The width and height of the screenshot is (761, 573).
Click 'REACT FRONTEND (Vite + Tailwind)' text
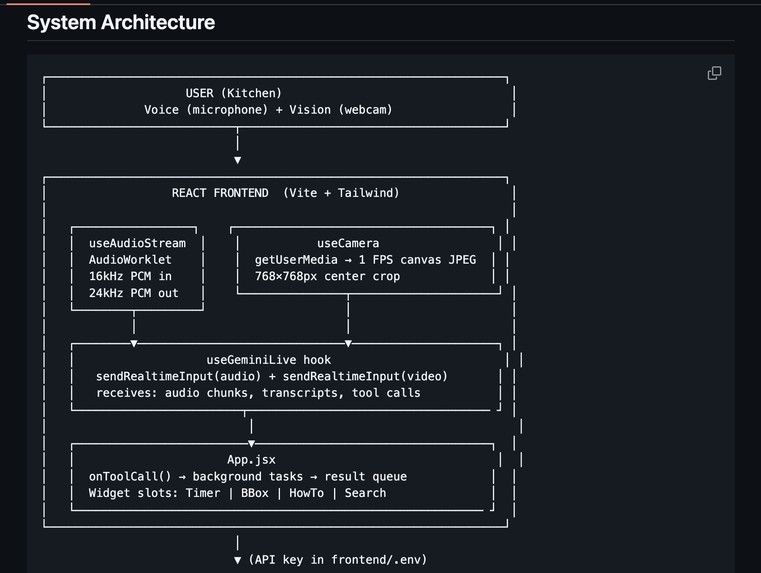pyautogui.click(x=285, y=193)
